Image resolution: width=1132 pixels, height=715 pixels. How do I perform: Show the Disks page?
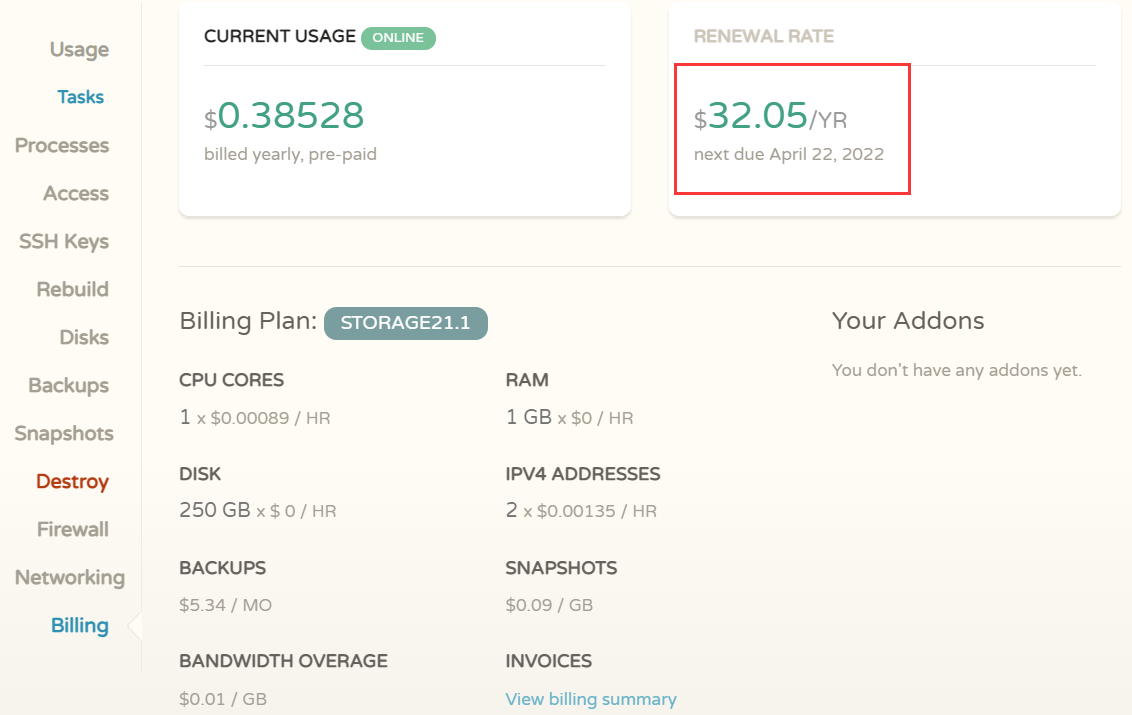(x=84, y=337)
